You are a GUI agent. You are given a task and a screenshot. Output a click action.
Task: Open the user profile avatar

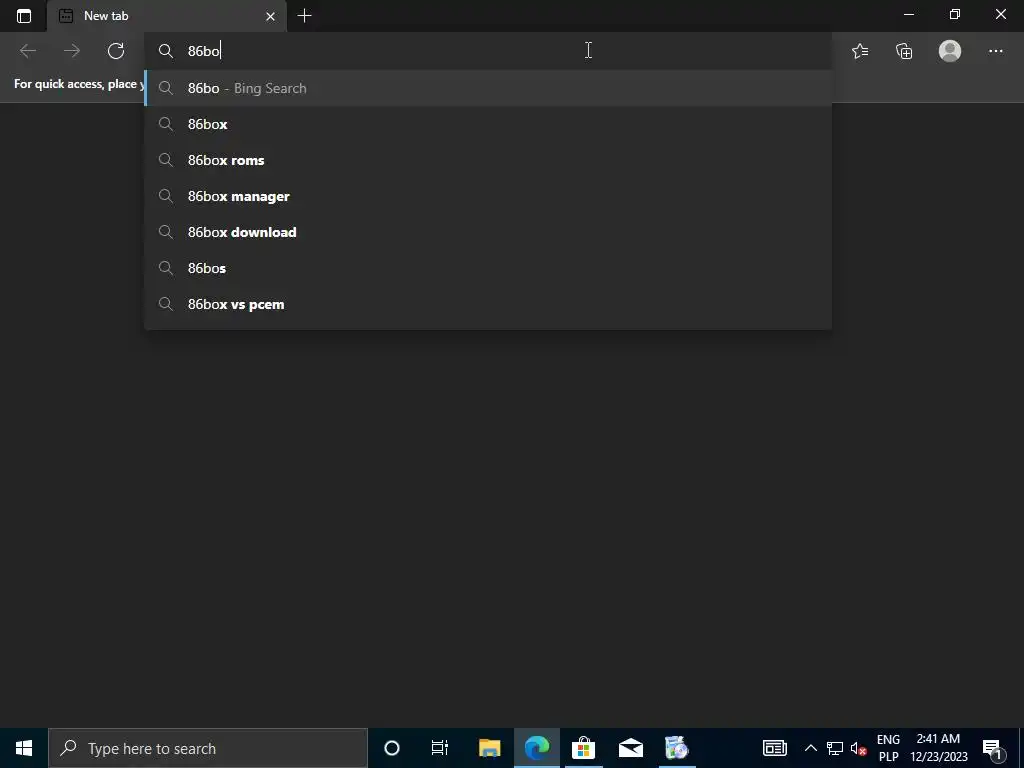[x=950, y=51]
